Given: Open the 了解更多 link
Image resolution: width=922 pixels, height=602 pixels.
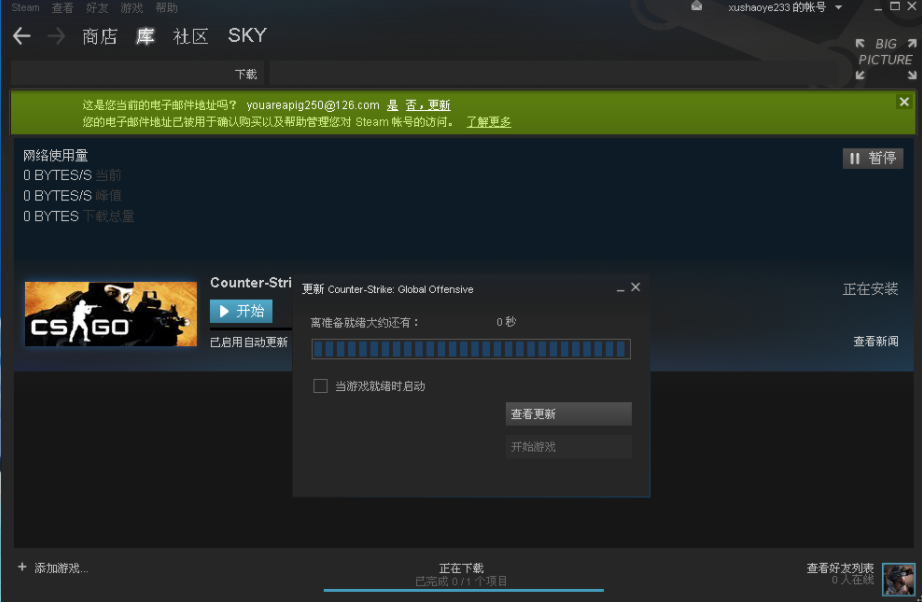Looking at the screenshot, I should (x=489, y=122).
